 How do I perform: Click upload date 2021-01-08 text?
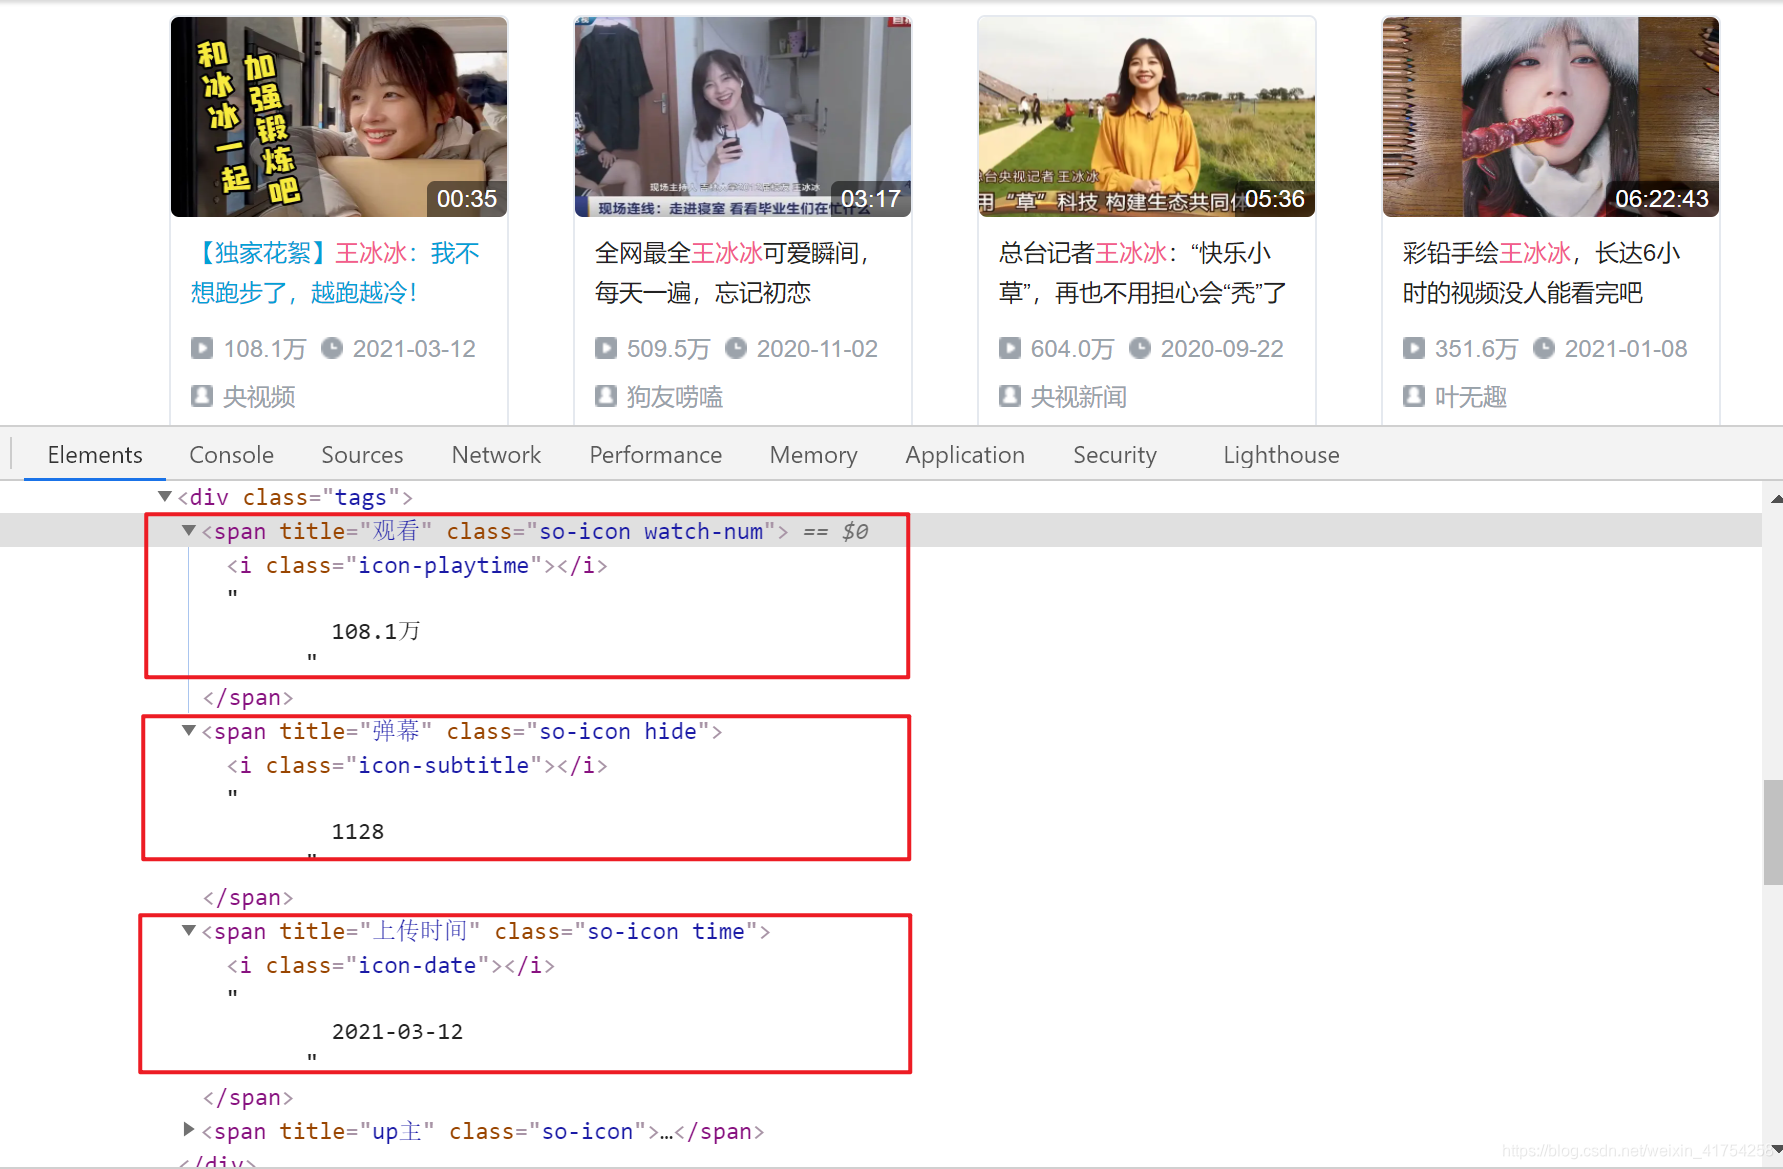coord(1626,349)
